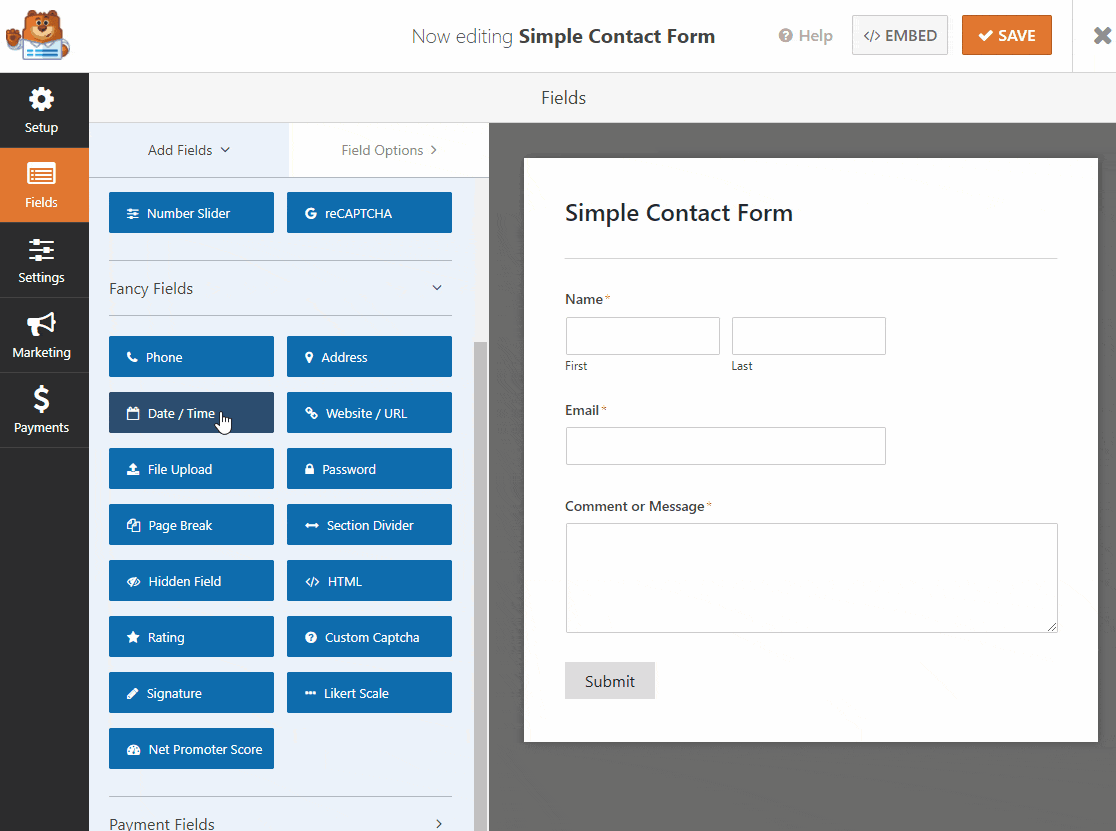This screenshot has width=1116, height=831.
Task: Switch to Field Options tab
Action: point(389,150)
